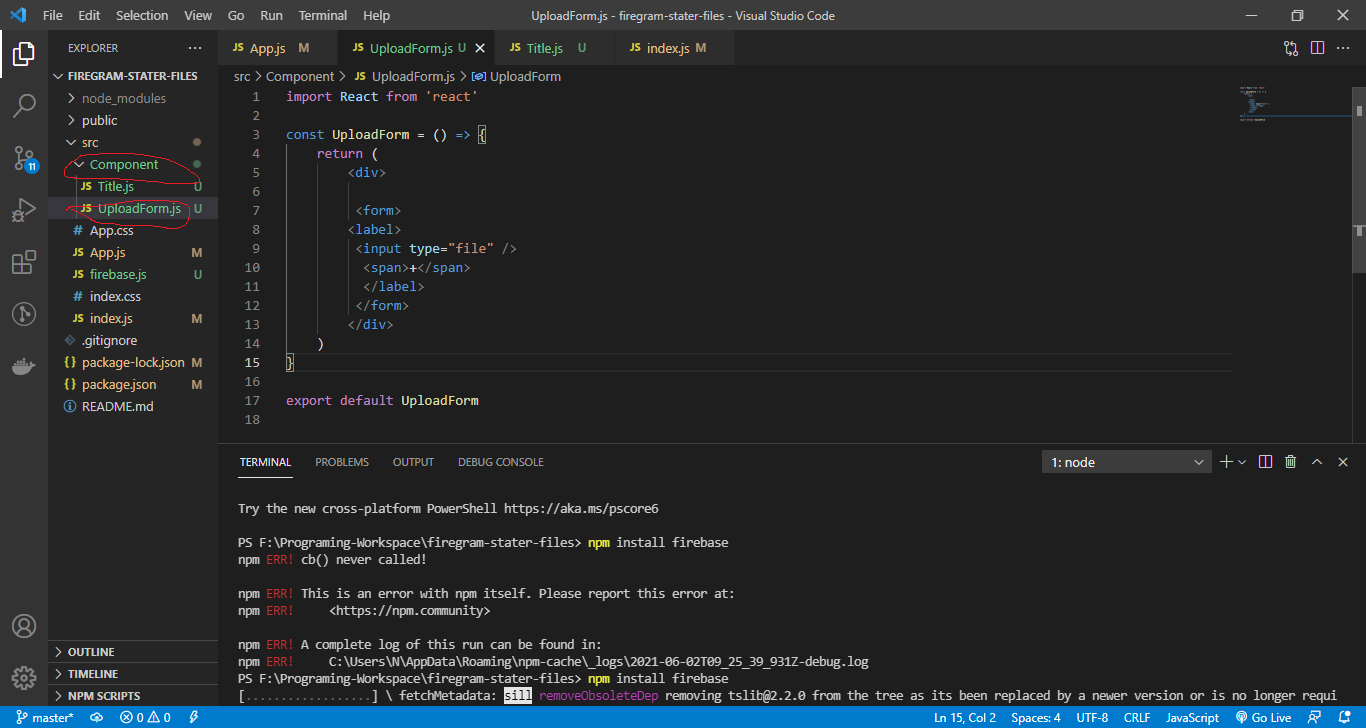1366x728 pixels.
Task: Kill the terminal using trash icon
Action: pyautogui.click(x=1291, y=462)
